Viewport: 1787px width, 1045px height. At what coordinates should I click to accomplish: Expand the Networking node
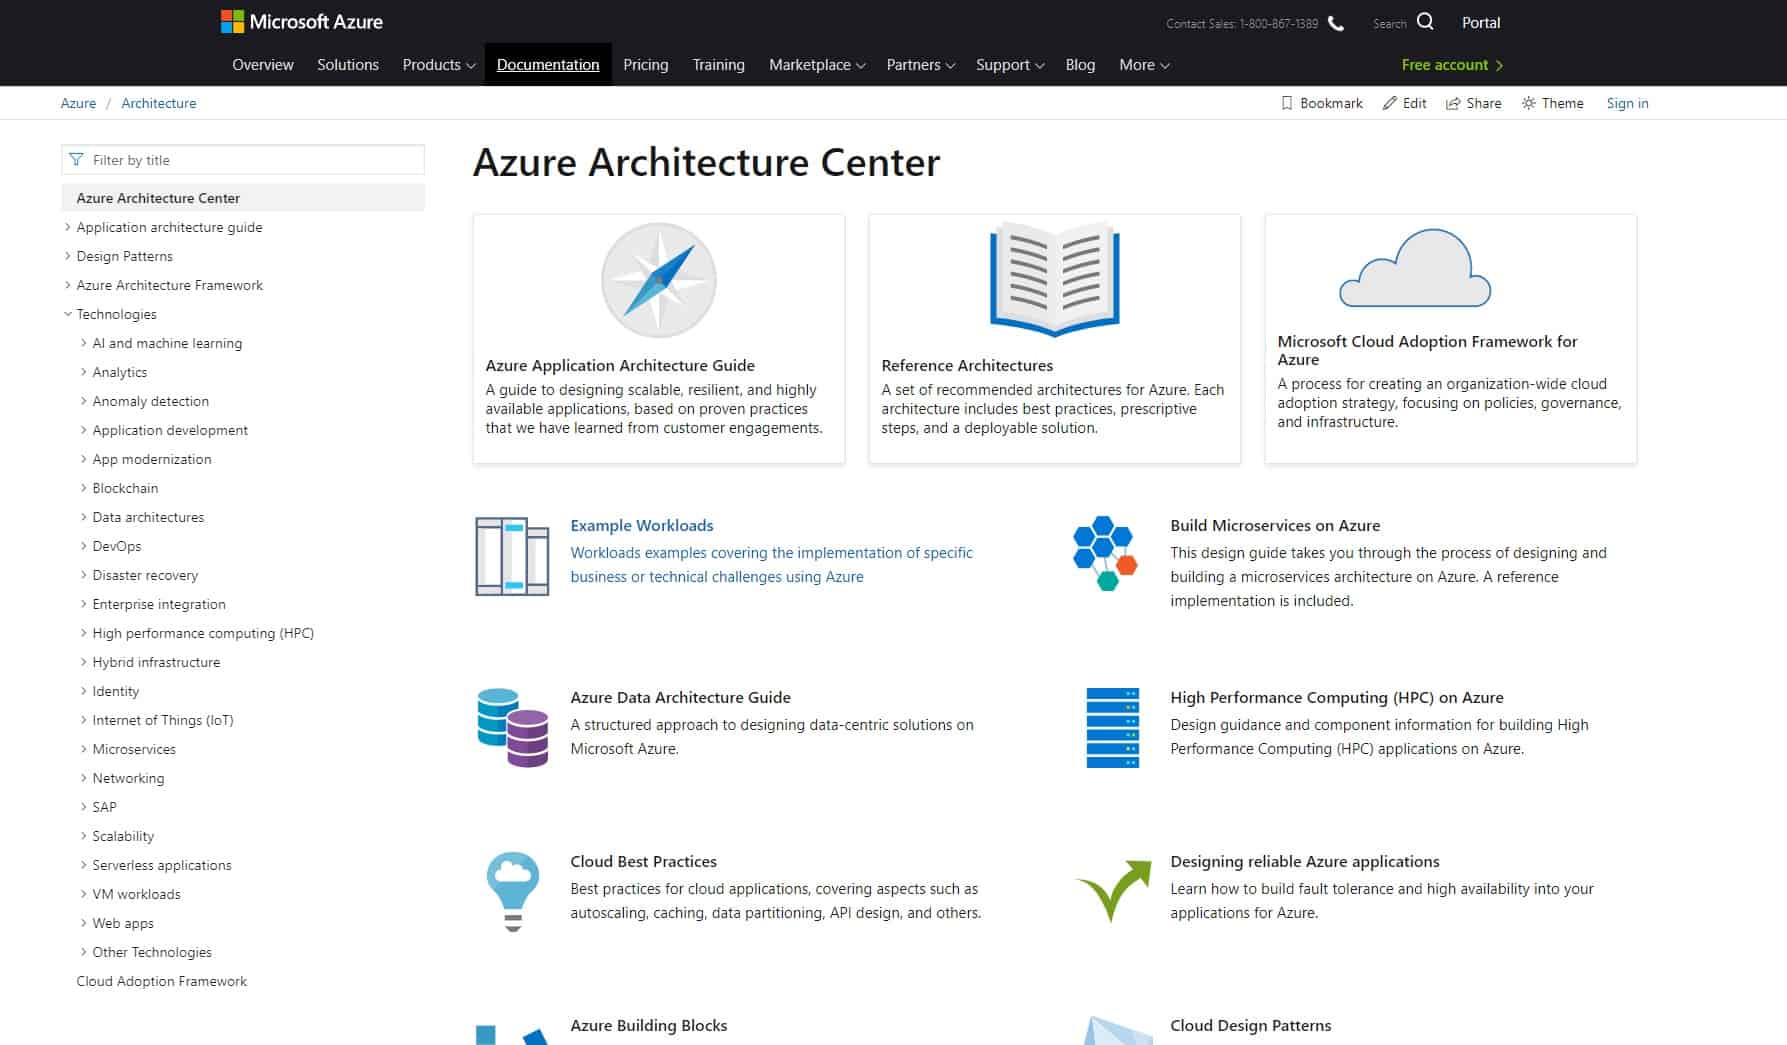coord(84,778)
